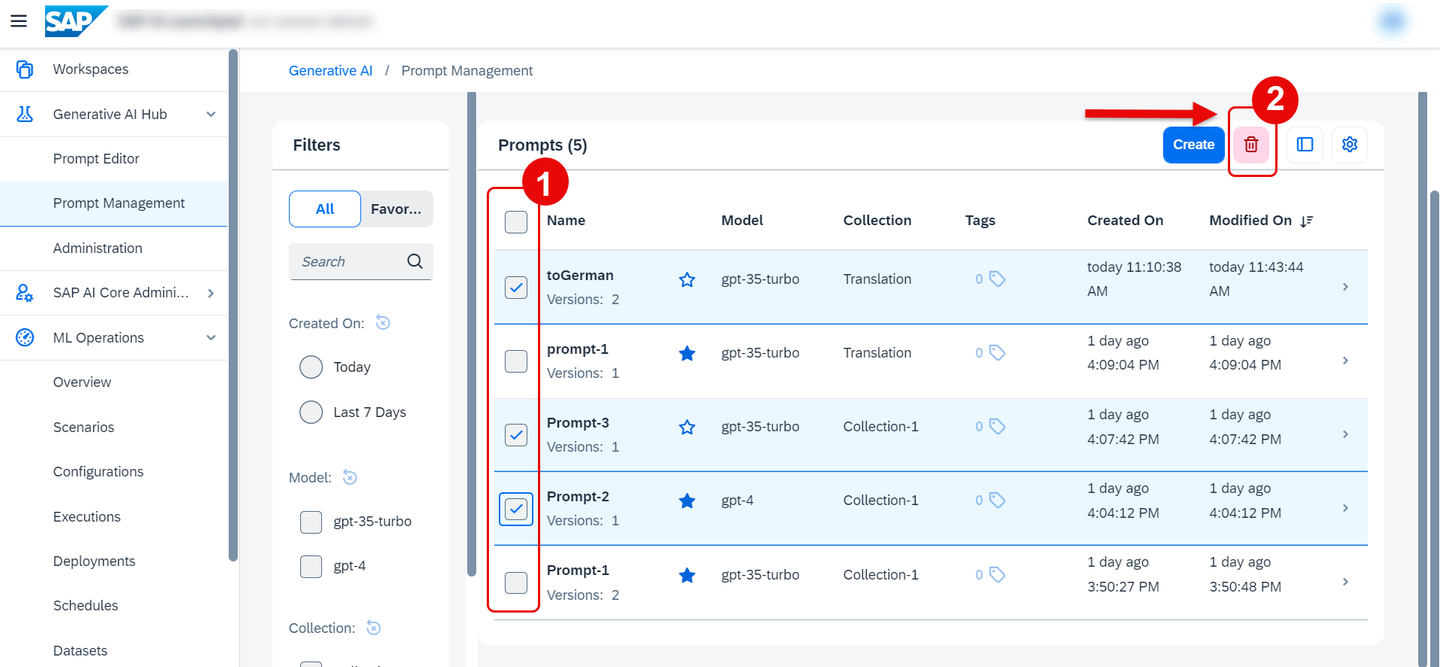
Task: Click the Generative AI Hub flask icon
Action: point(25,114)
